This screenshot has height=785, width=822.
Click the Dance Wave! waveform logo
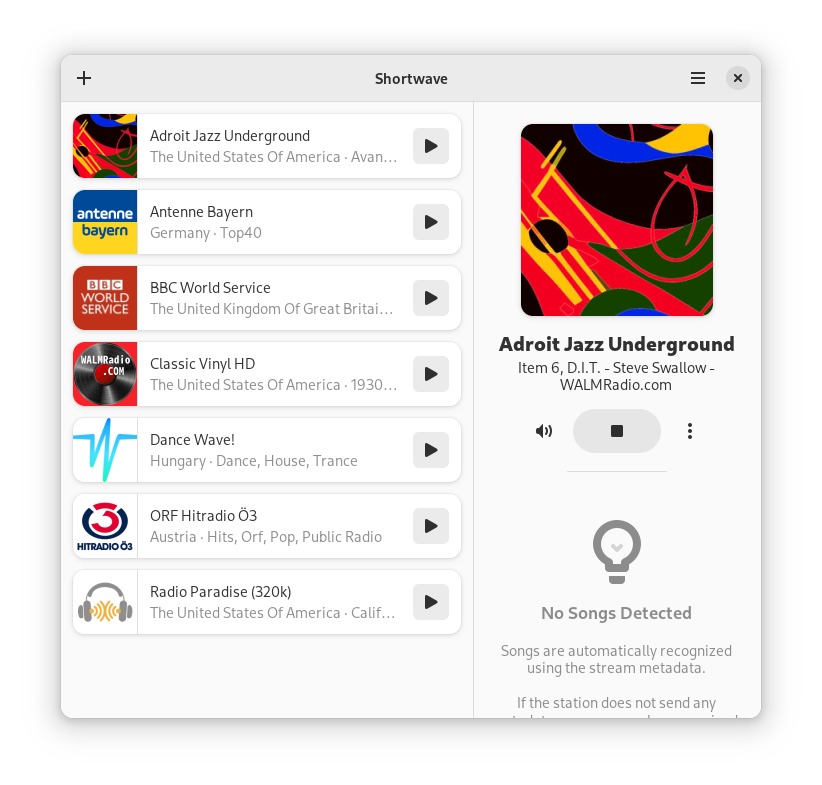(x=105, y=450)
